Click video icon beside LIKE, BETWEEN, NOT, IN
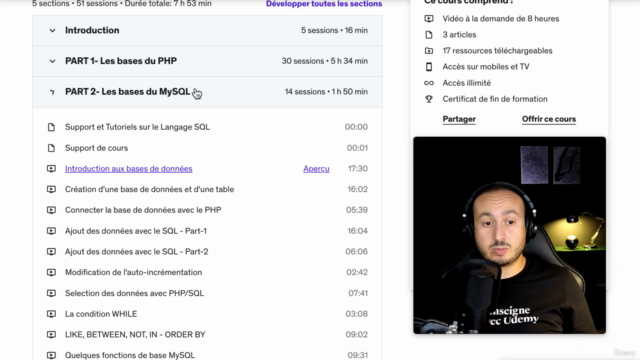Image resolution: width=640 pixels, height=360 pixels. click(x=51, y=334)
